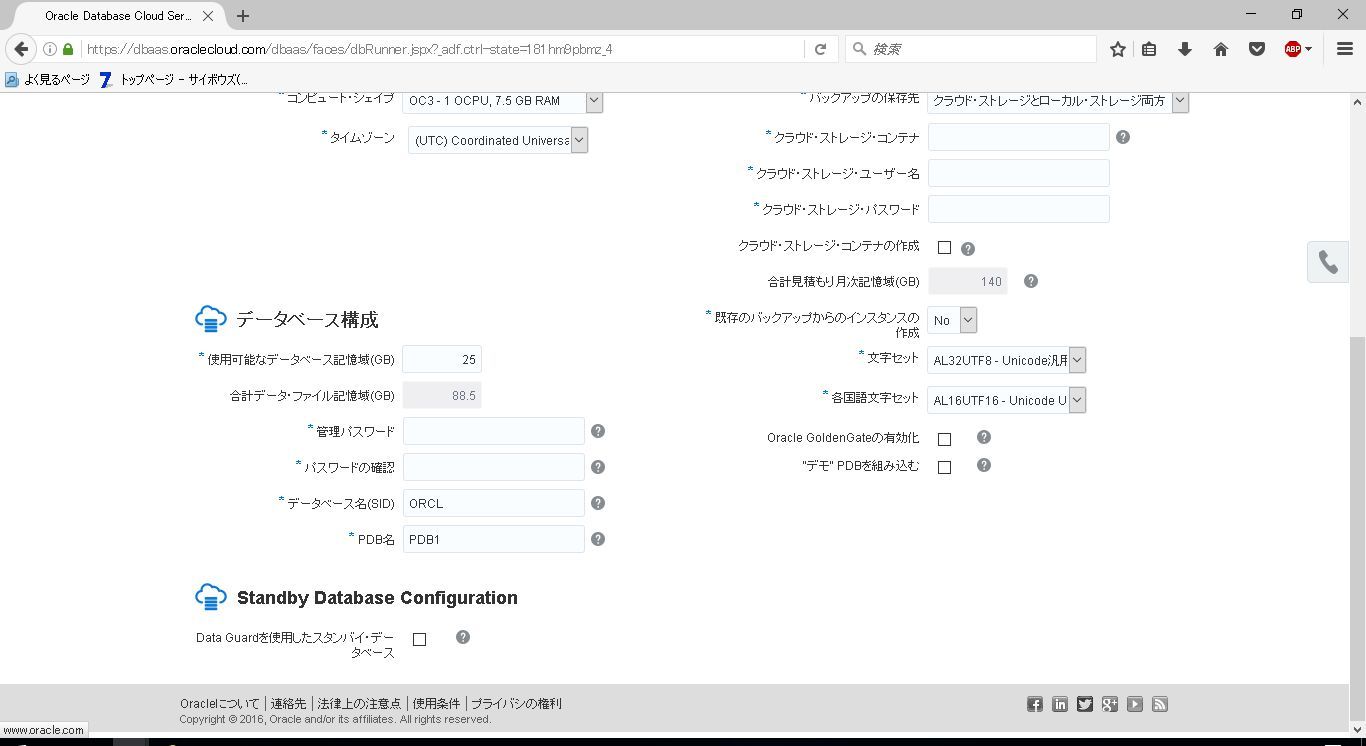Show help for the "Demo" PDB option
This screenshot has width=1366, height=746.
coord(984,465)
